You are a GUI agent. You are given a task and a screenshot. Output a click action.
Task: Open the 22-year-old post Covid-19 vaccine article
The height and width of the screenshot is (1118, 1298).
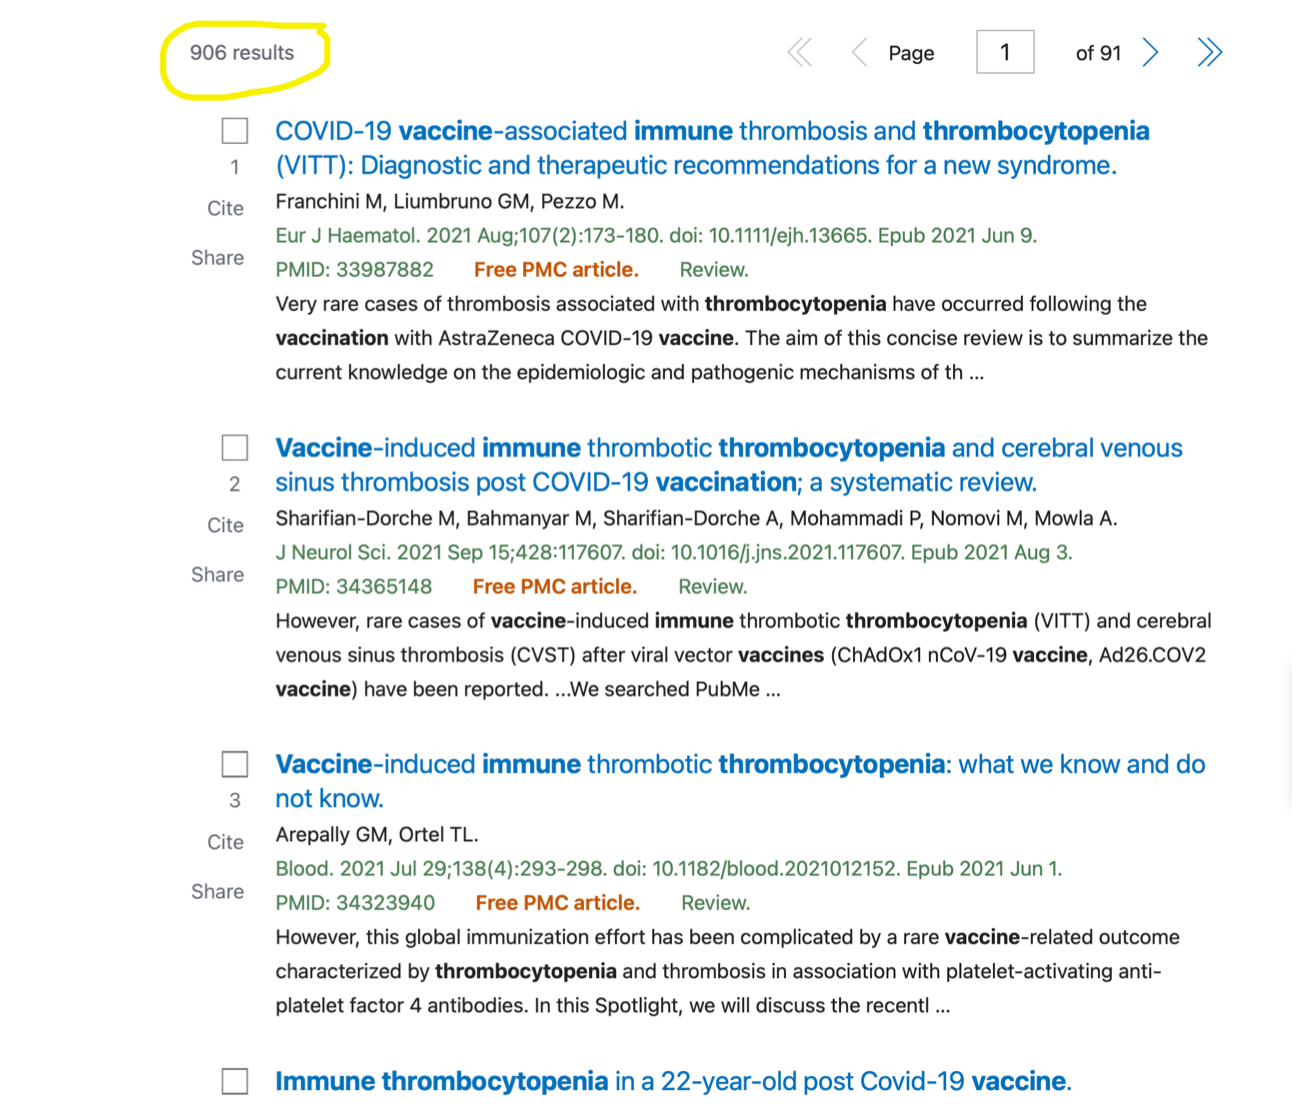pyautogui.click(x=672, y=1081)
